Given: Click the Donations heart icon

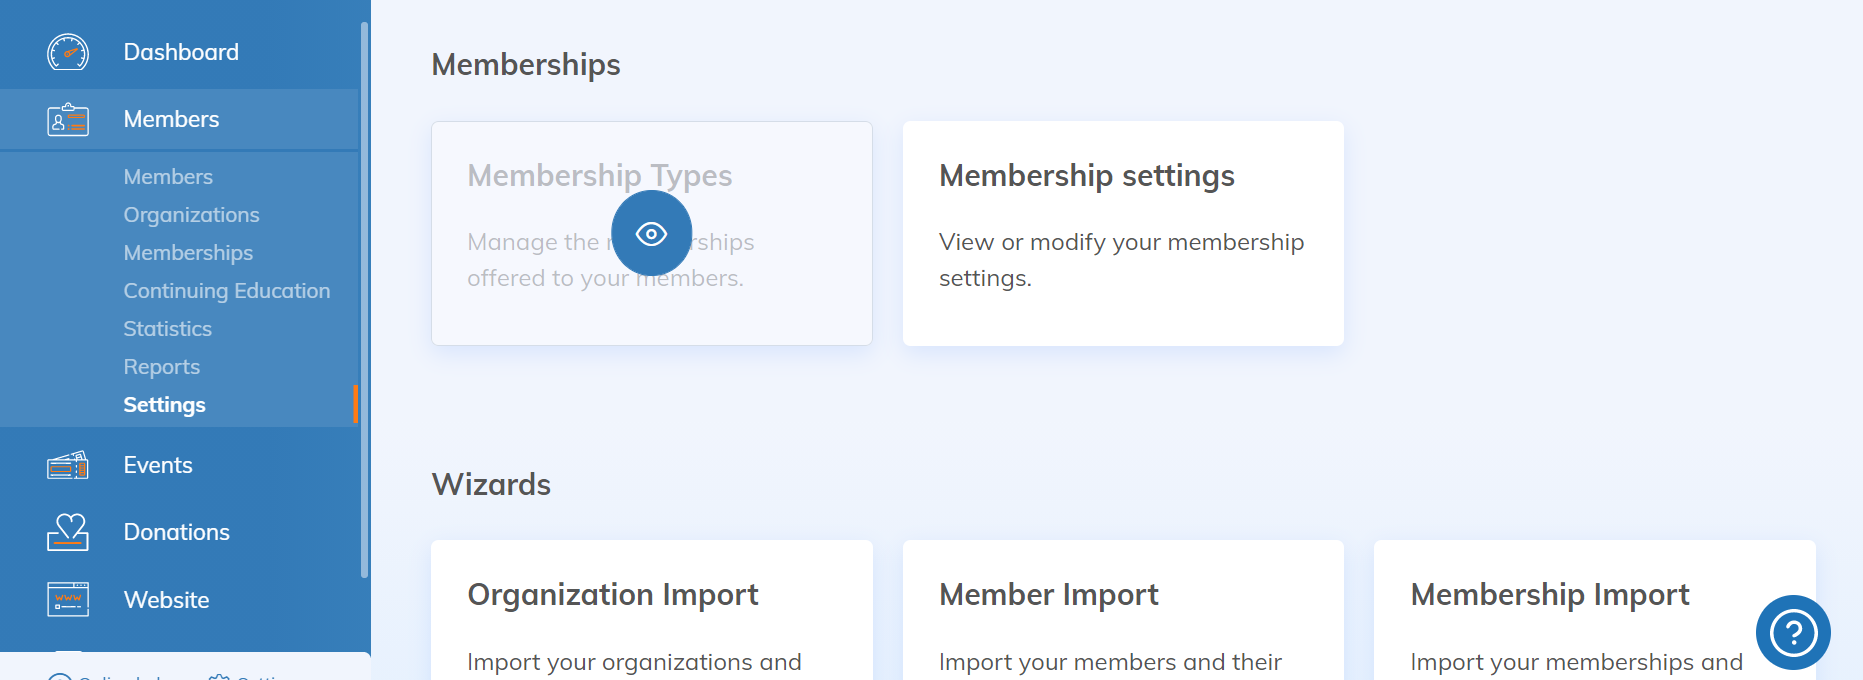Looking at the screenshot, I should (68, 532).
